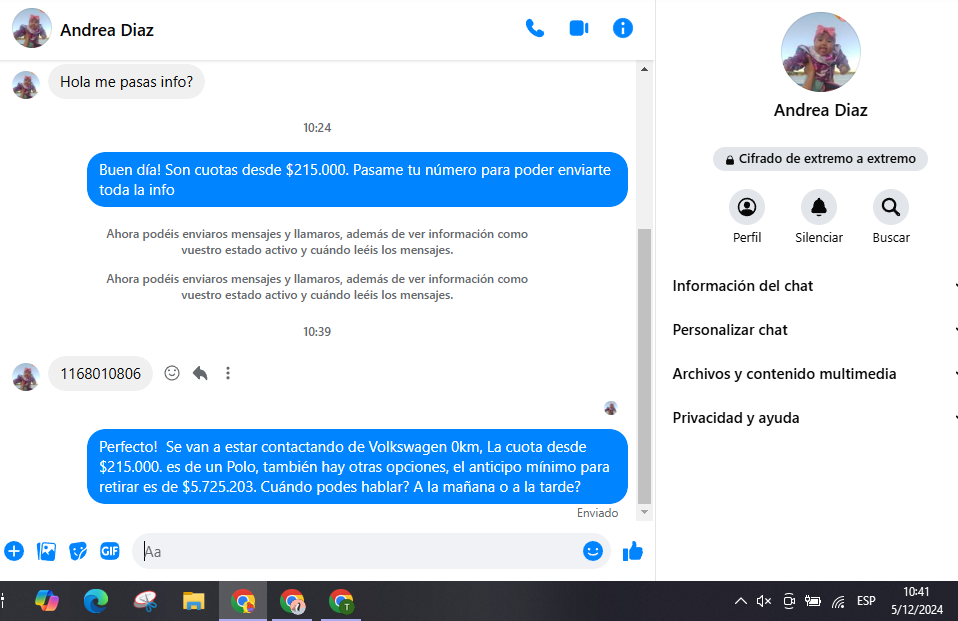The width and height of the screenshot is (958, 621).
Task: Open more actions plus icon in composer
Action: tap(14, 551)
